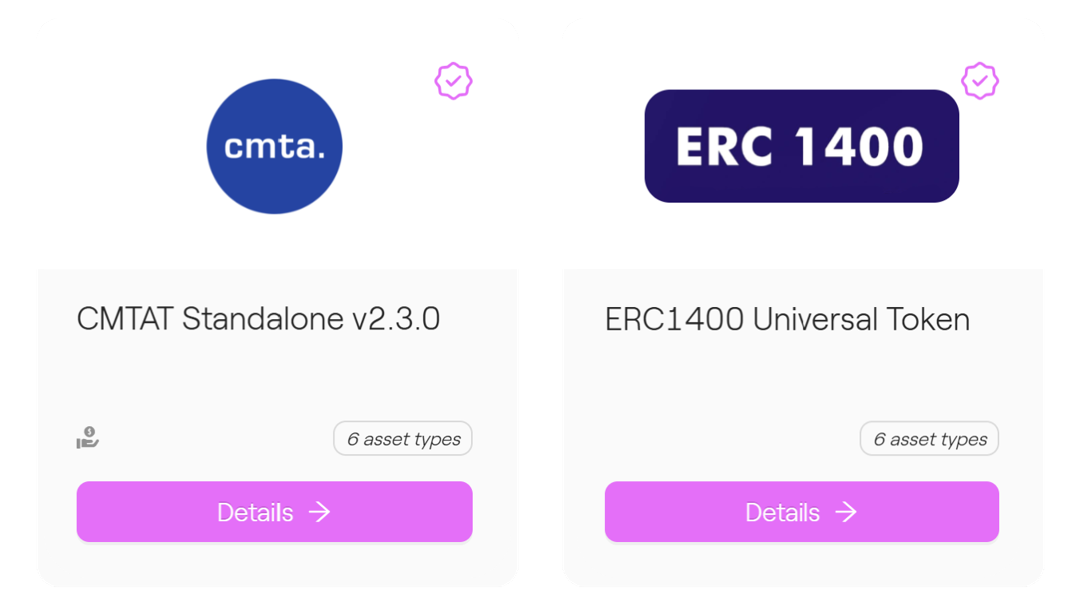Click the ERC 1400 logo banner

801,146
